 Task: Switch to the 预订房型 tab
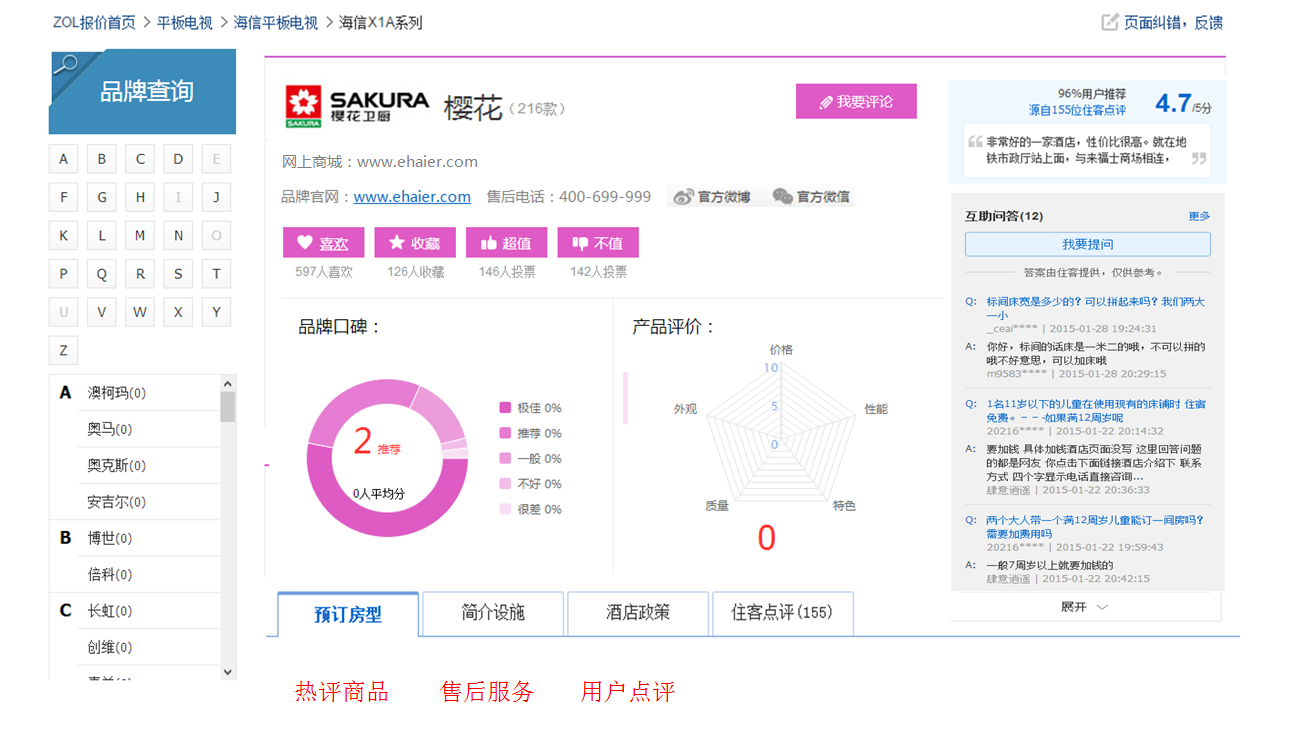(348, 614)
